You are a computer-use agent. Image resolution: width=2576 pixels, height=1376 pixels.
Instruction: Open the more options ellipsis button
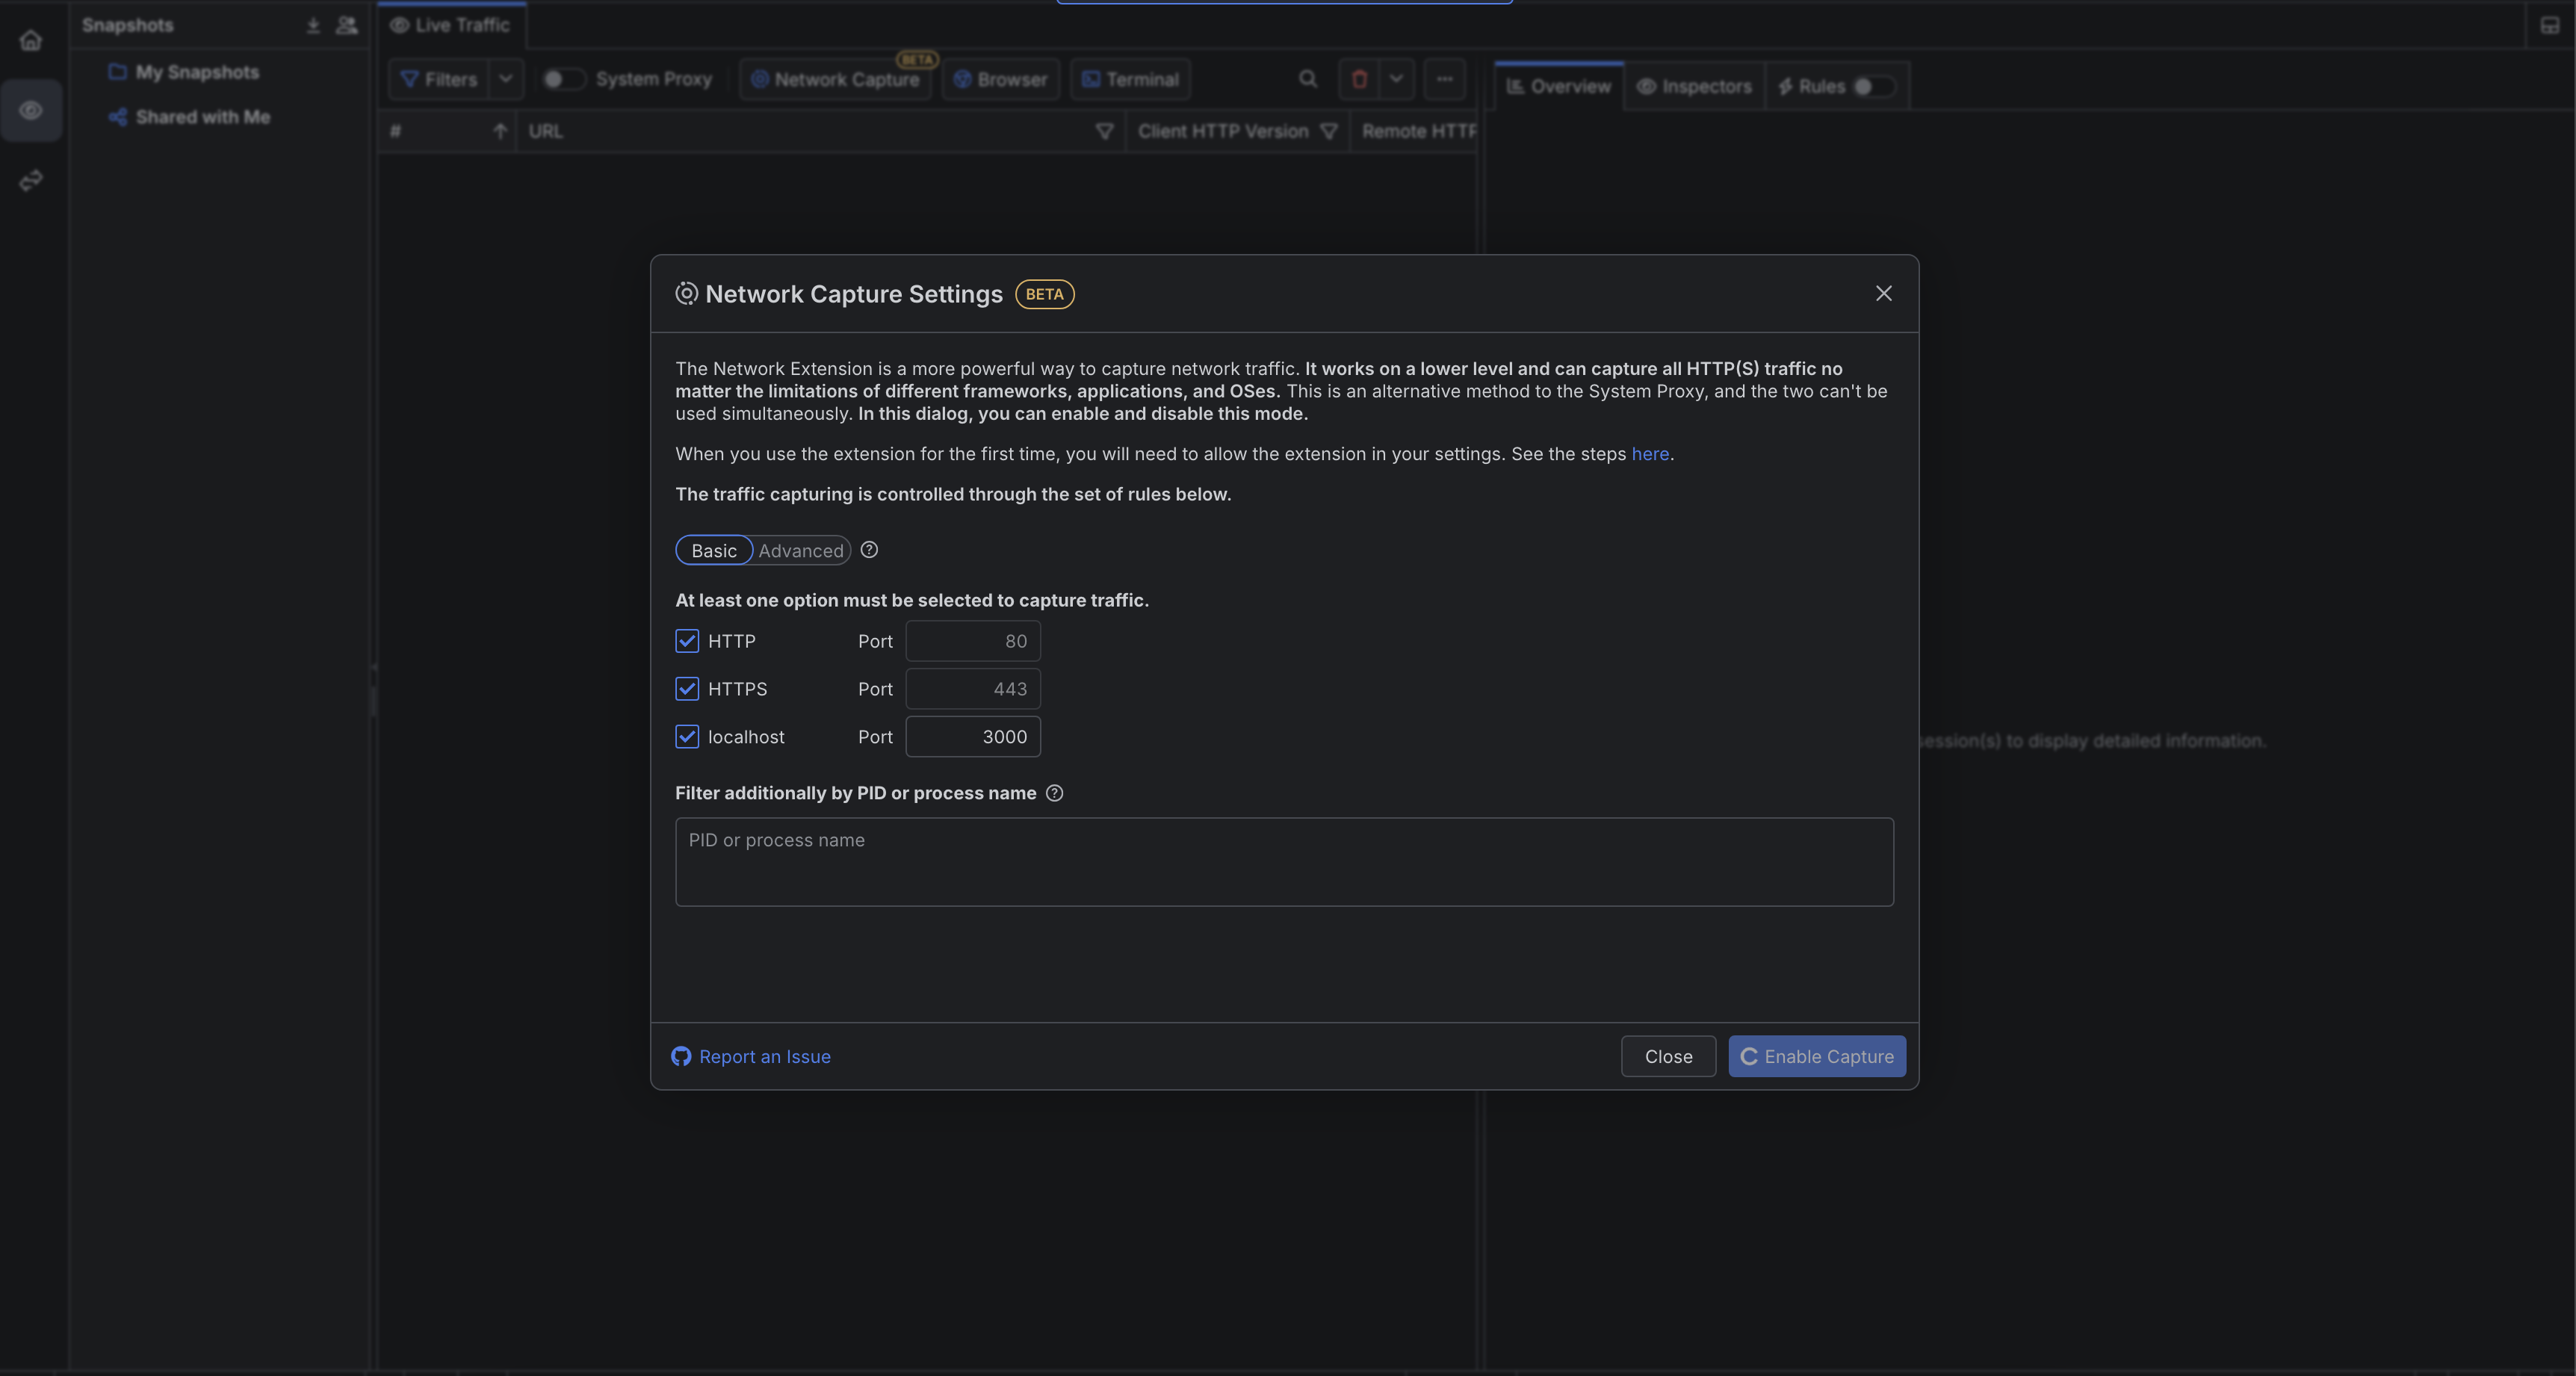pos(1444,79)
